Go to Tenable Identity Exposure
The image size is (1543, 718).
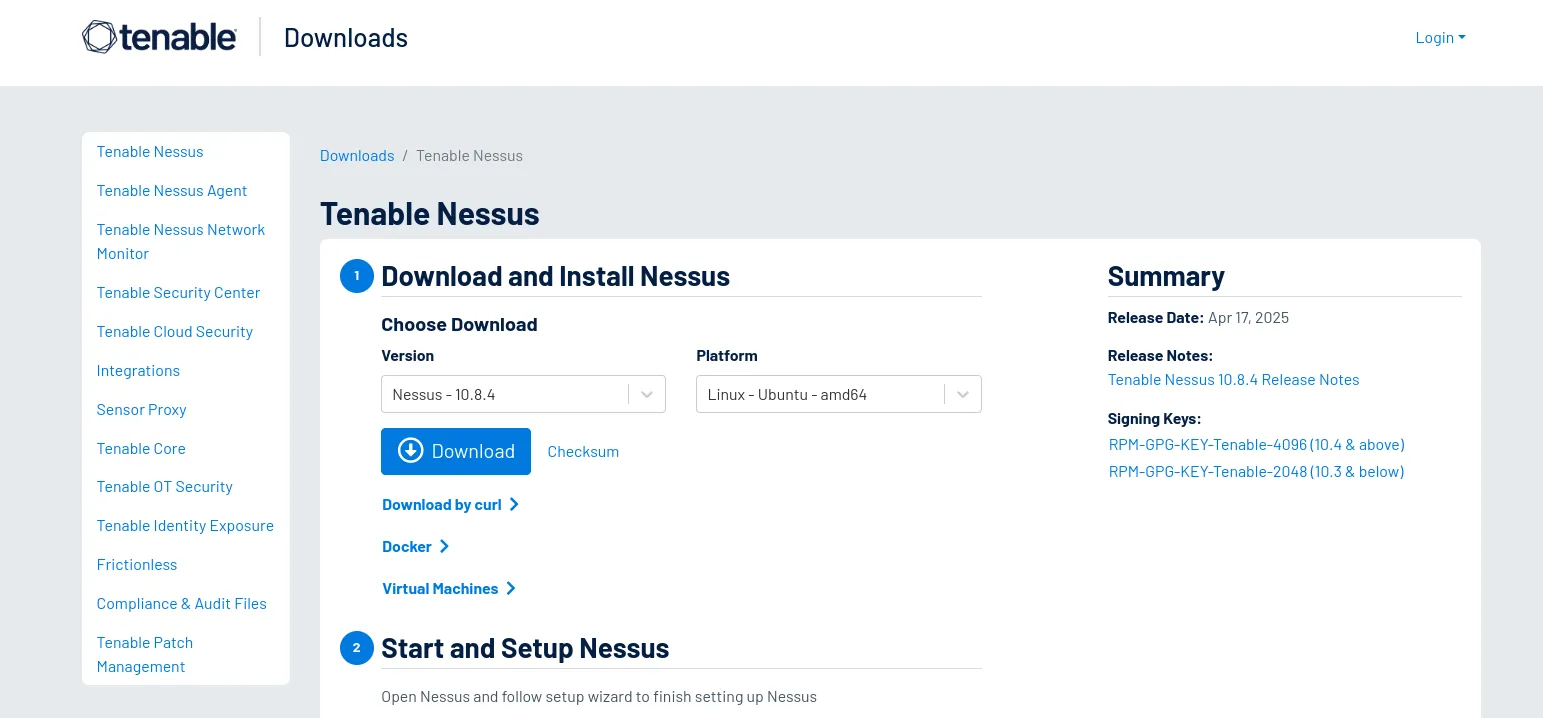[185, 526]
